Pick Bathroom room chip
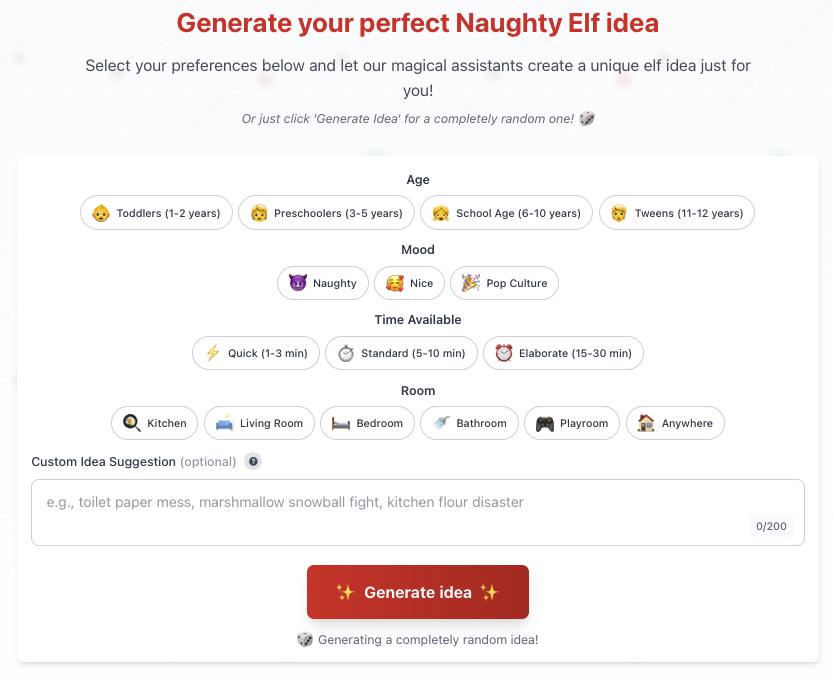The image size is (833, 678). (x=469, y=423)
